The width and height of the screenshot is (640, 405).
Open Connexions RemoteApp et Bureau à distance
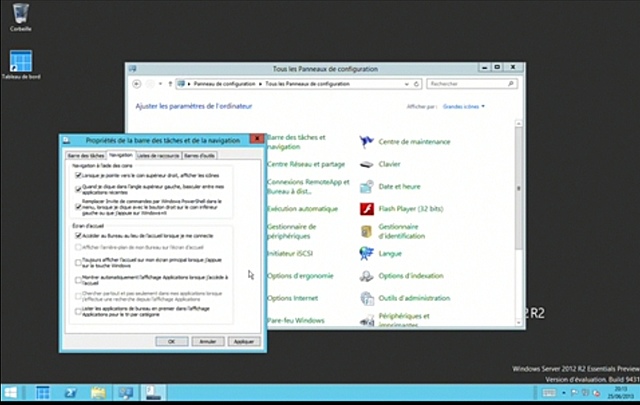pyautogui.click(x=308, y=187)
